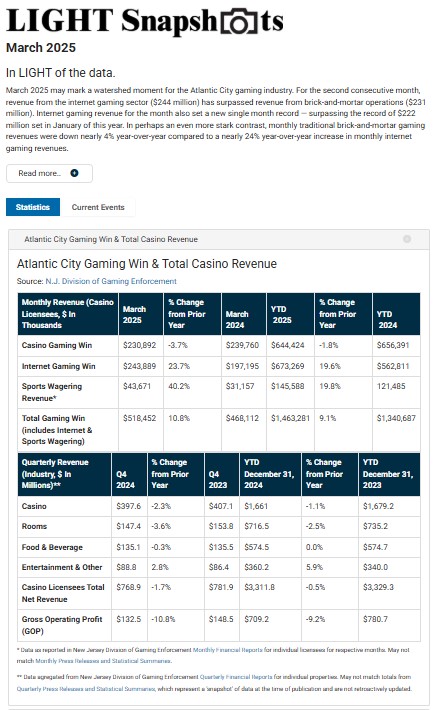Click the YTD December 31, 2024 column header
Image resolution: width=436 pixels, height=710 pixels.
pyautogui.click(x=270, y=474)
